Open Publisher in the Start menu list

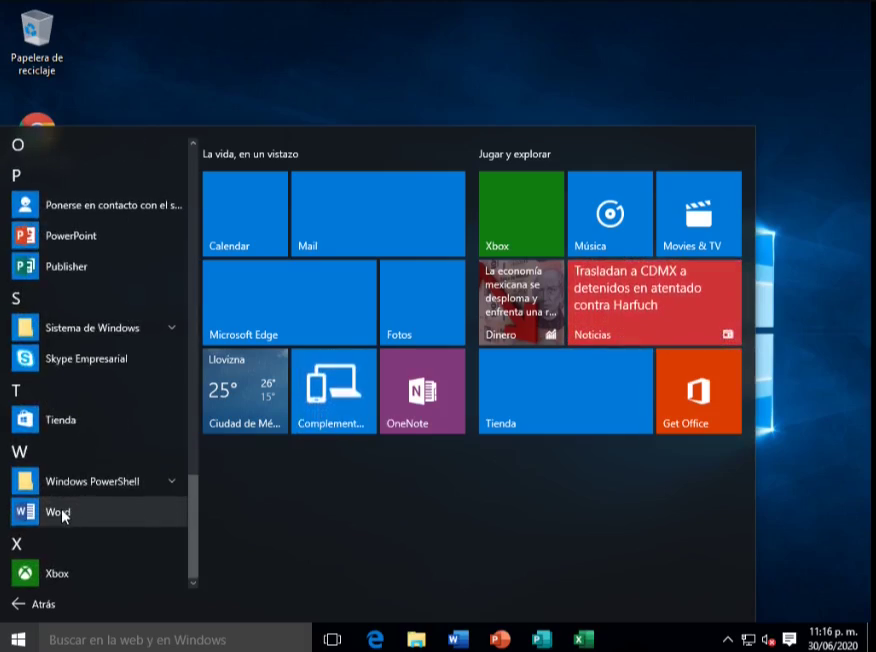(66, 267)
